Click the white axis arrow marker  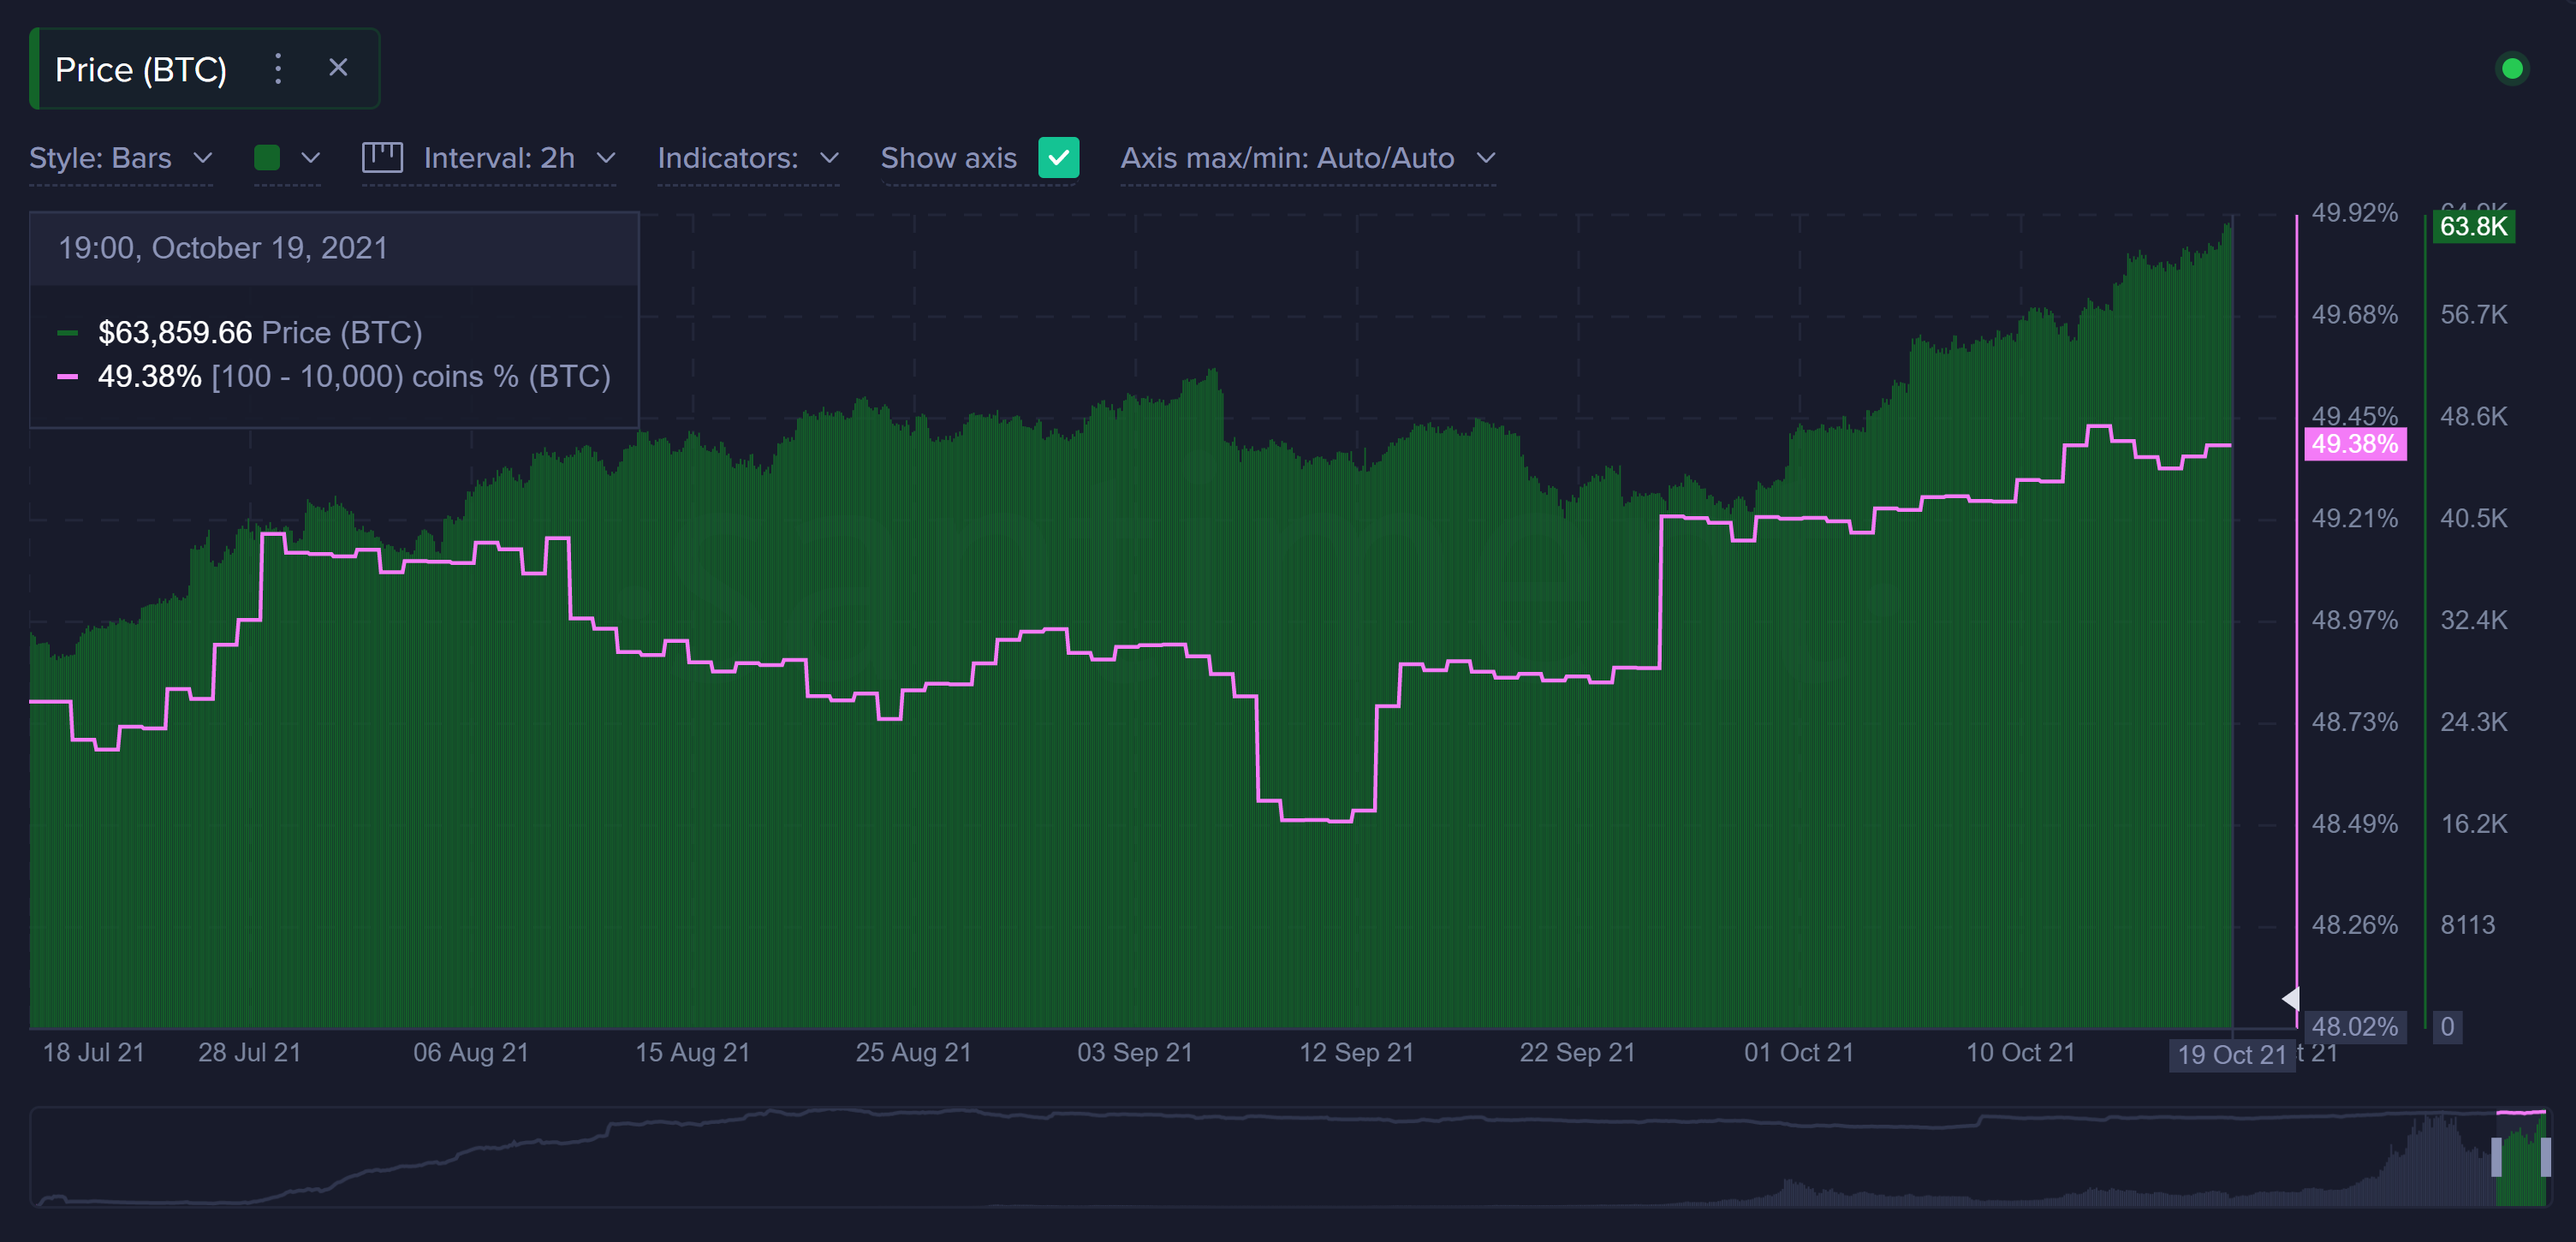pos(2289,998)
